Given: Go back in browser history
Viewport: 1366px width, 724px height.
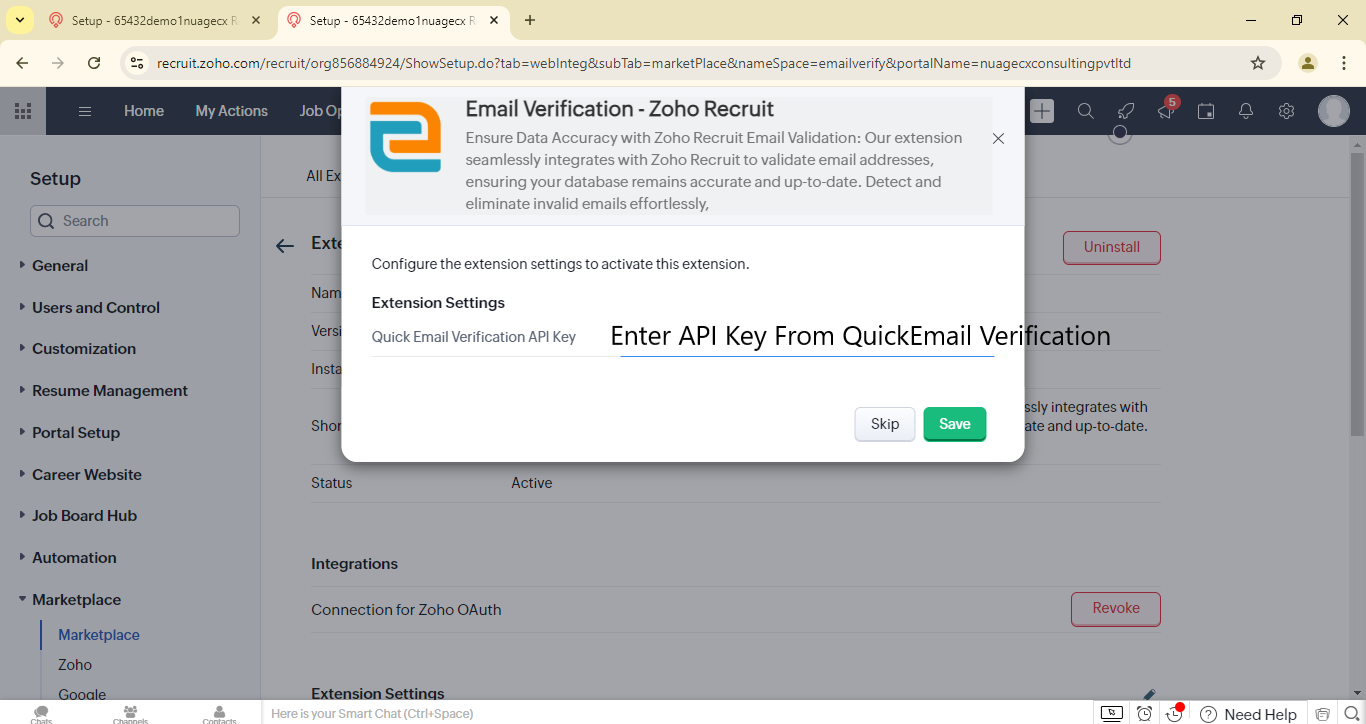Looking at the screenshot, I should [x=22, y=63].
